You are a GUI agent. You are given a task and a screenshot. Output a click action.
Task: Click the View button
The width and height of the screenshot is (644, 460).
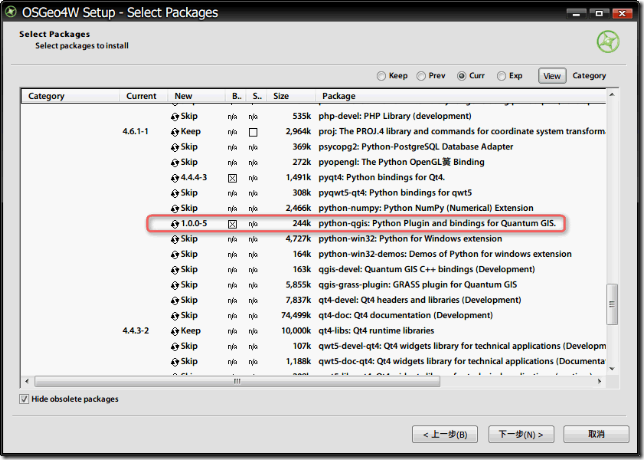click(552, 76)
